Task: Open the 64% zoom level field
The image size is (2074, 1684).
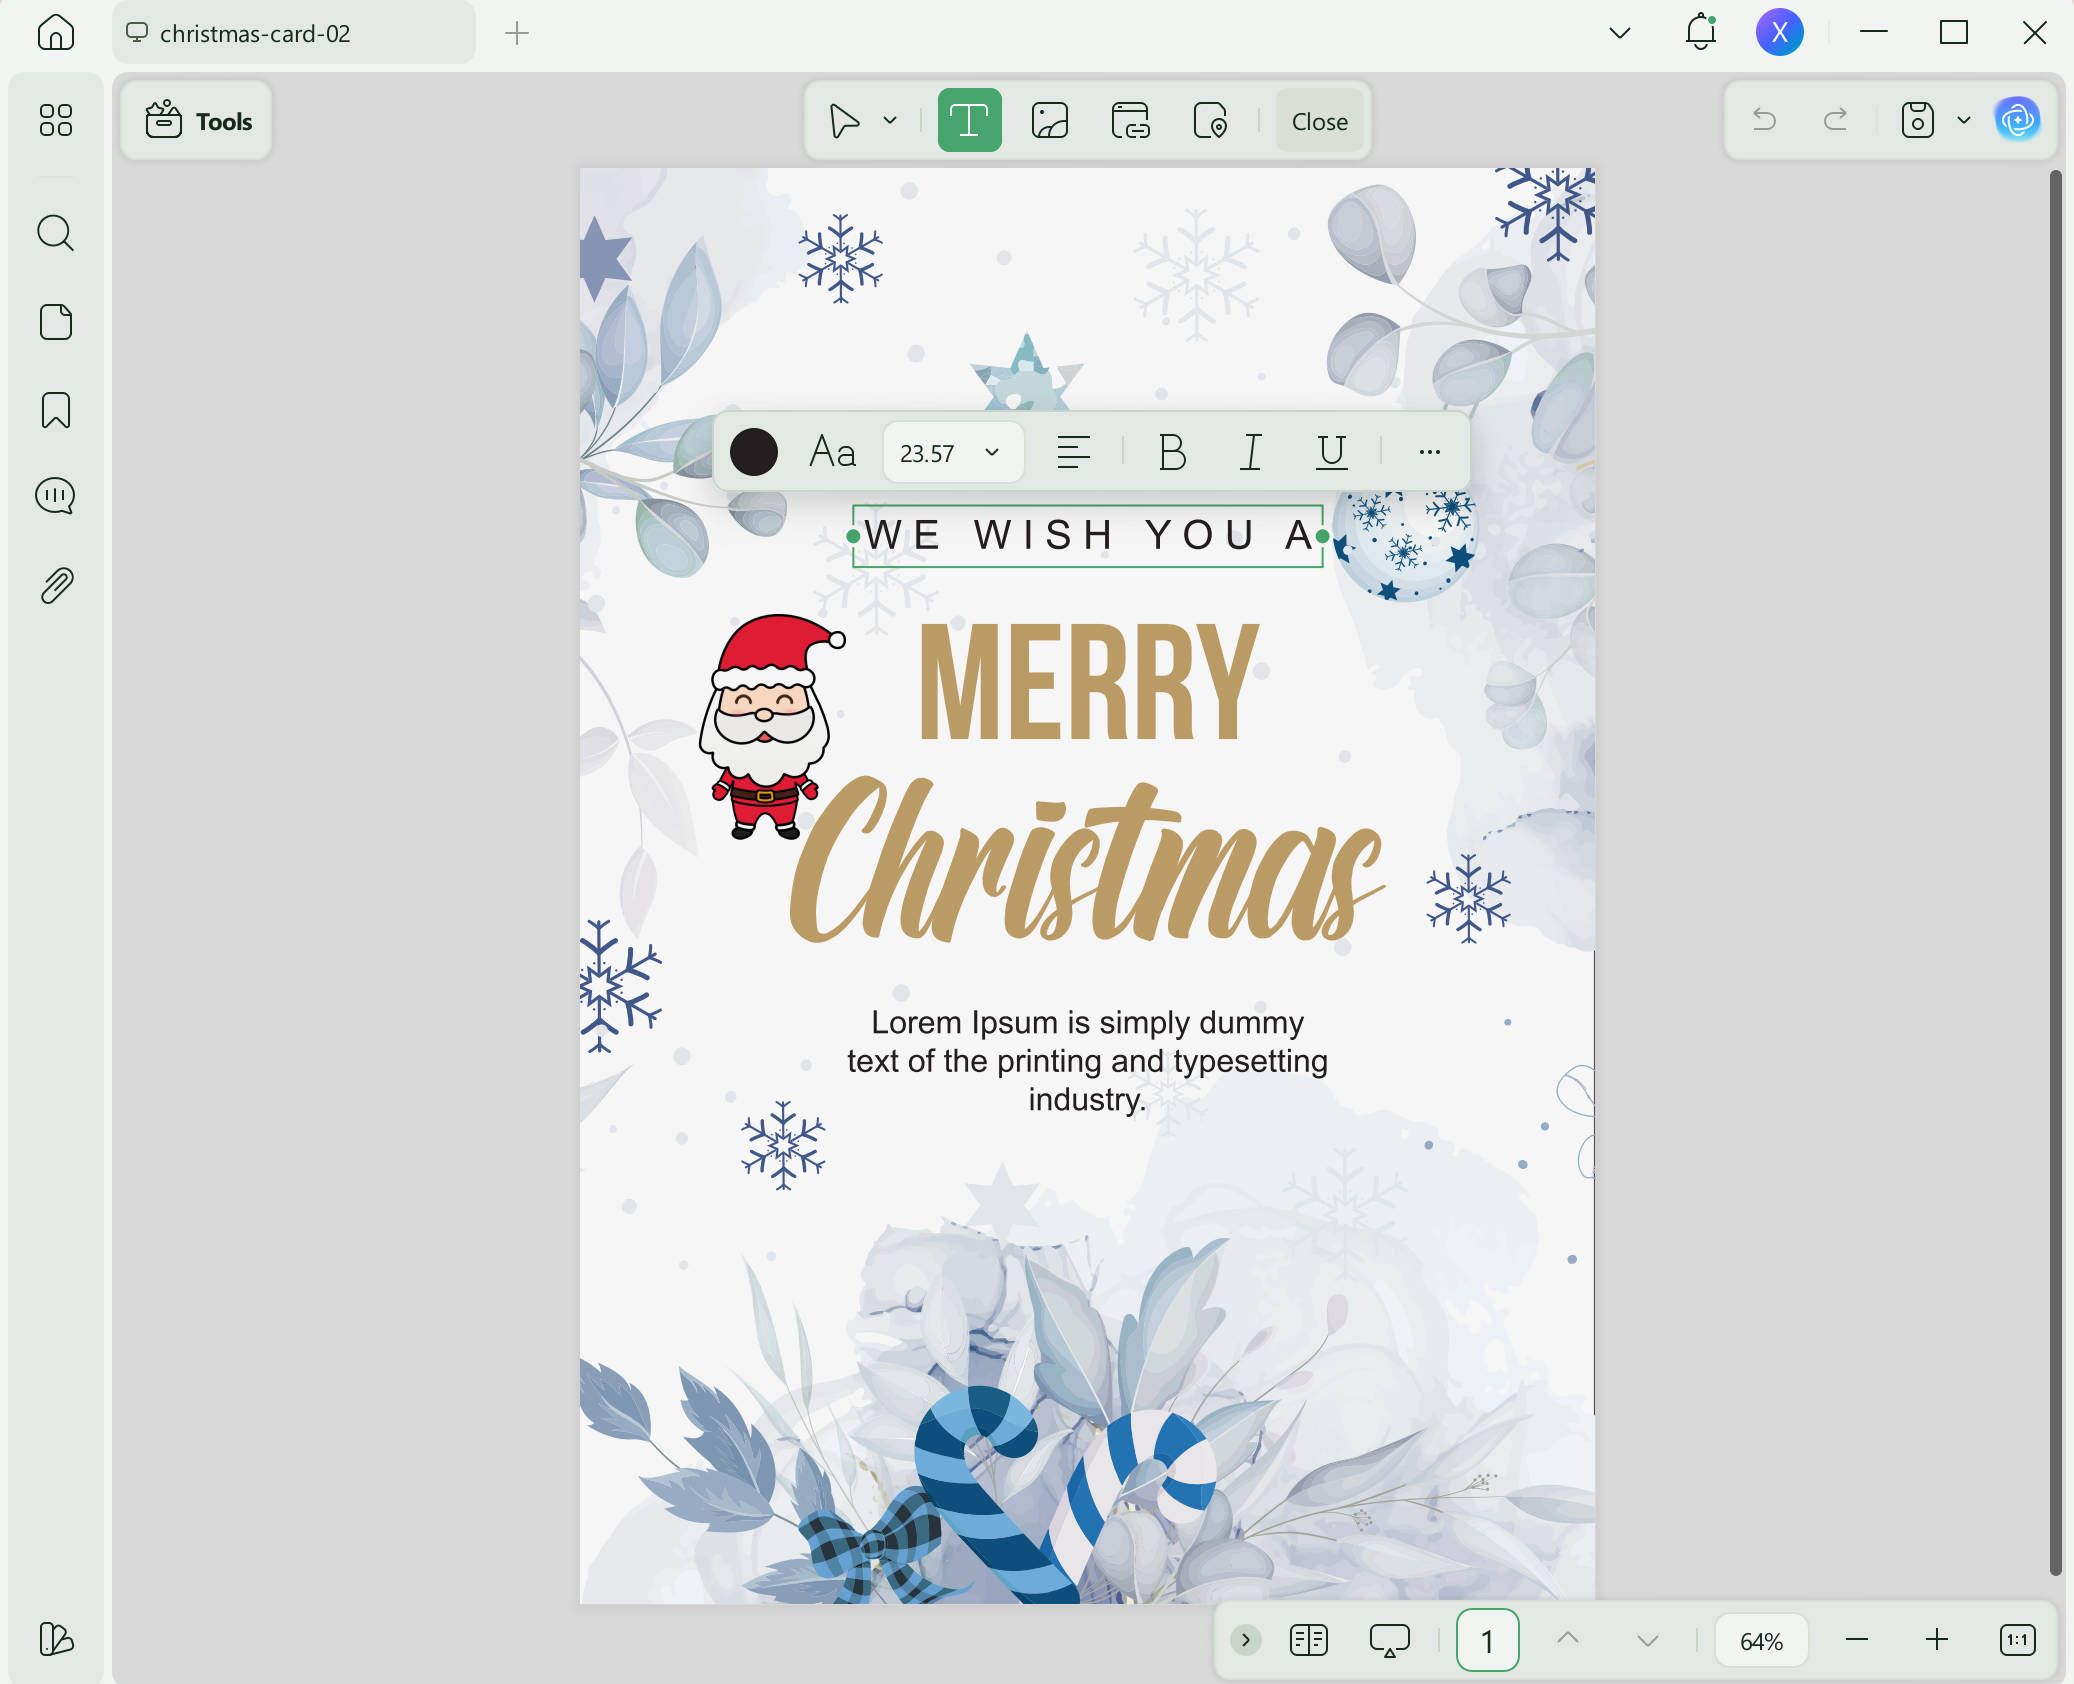Action: 1761,1640
